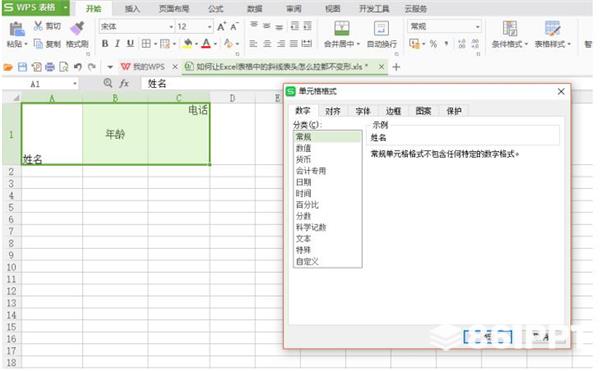Image resolution: width=600 pixels, height=371 pixels.
Task: Select 自定义 in the category list
Action: click(327, 262)
